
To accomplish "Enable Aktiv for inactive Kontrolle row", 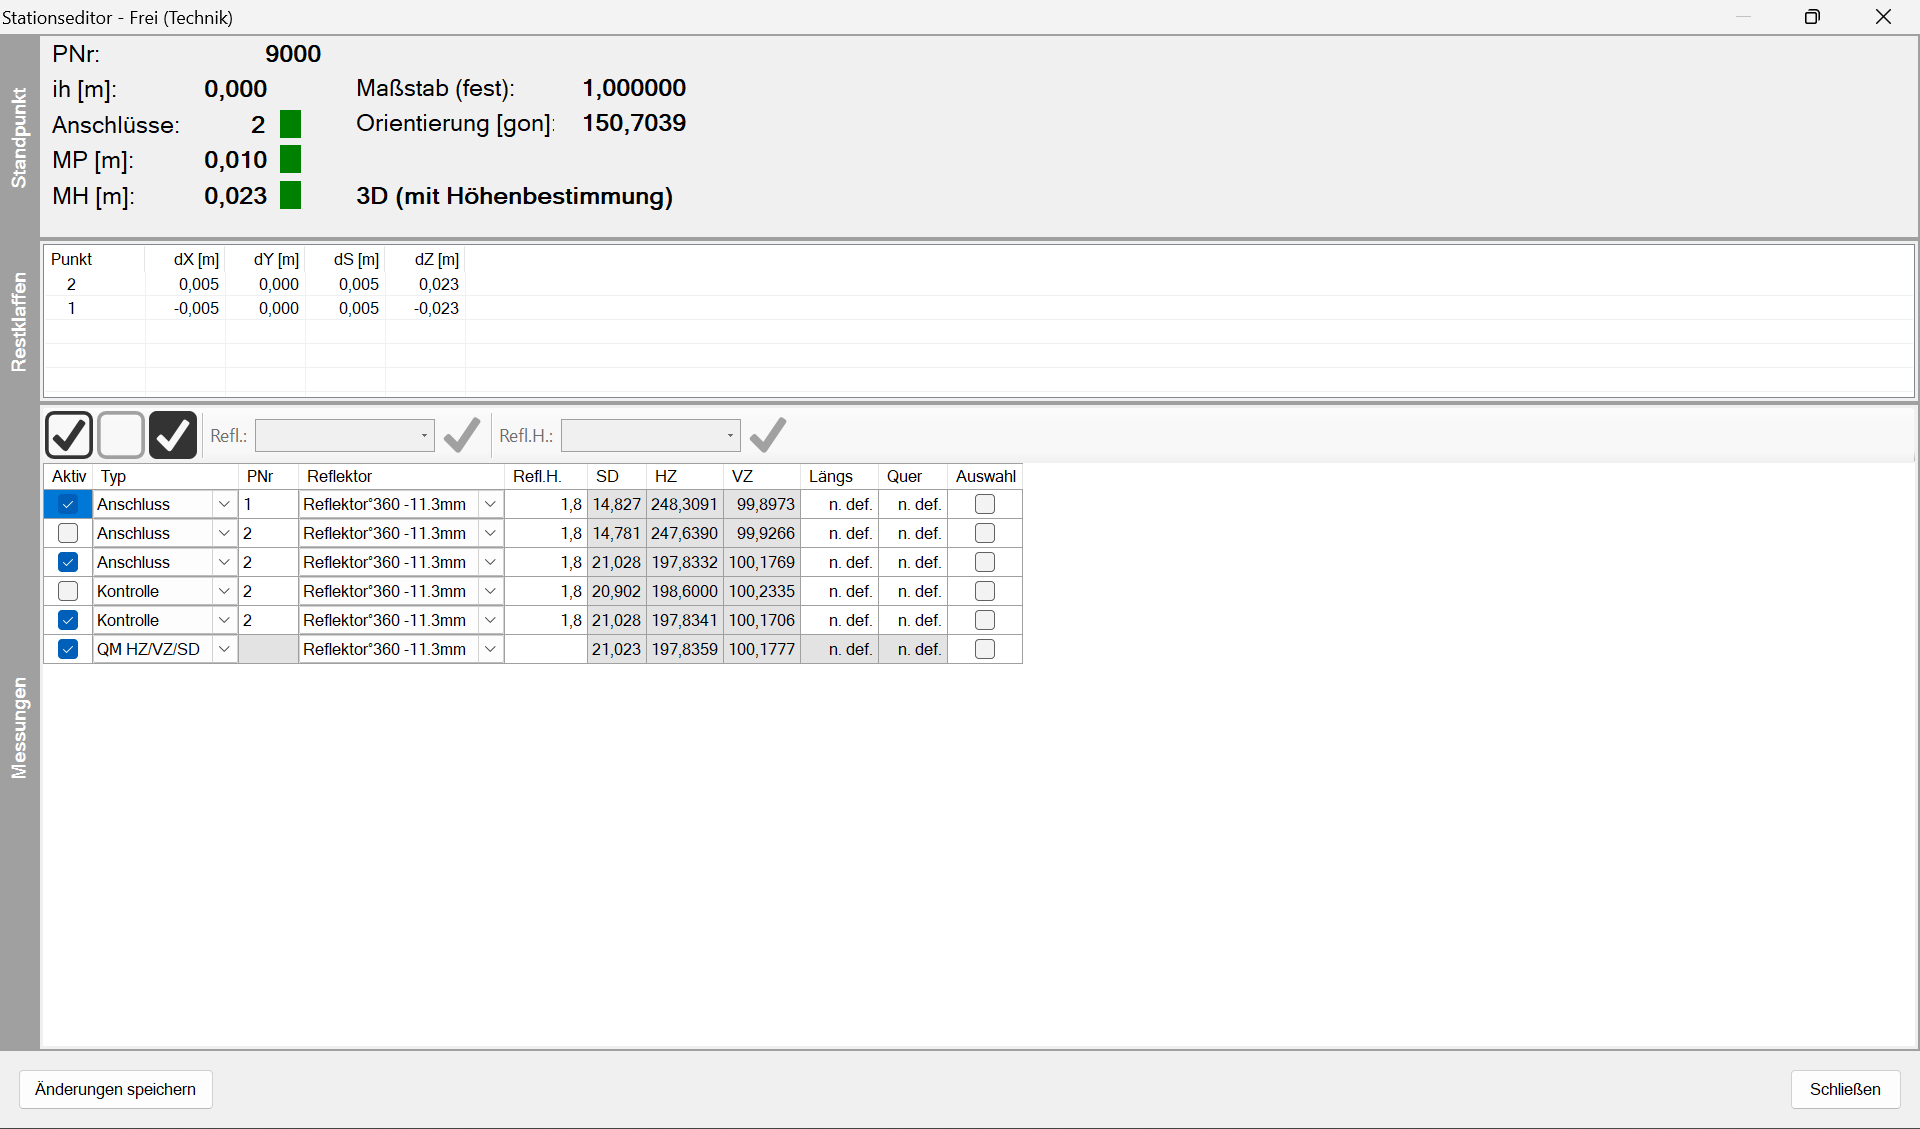I will click(x=68, y=591).
